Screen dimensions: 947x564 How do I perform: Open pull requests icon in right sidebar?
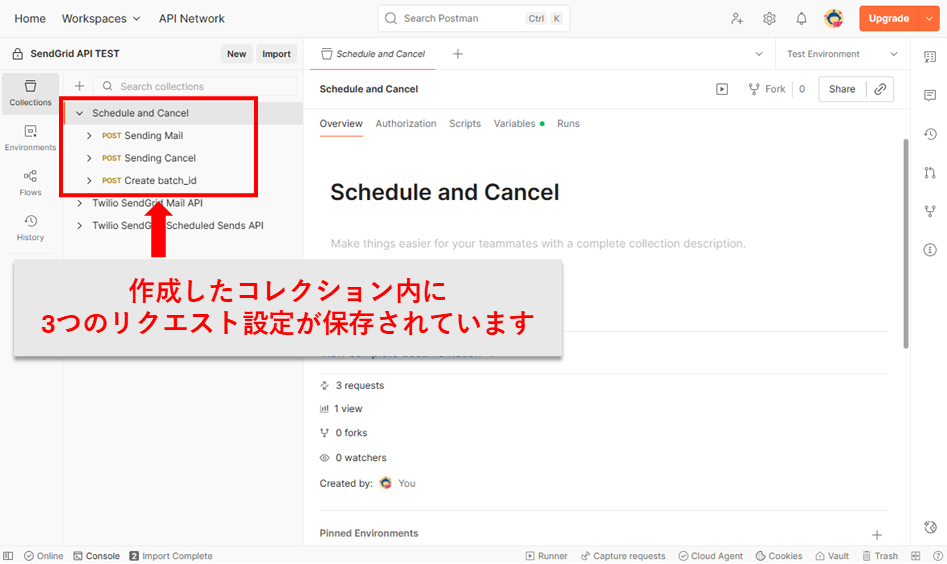coord(930,173)
